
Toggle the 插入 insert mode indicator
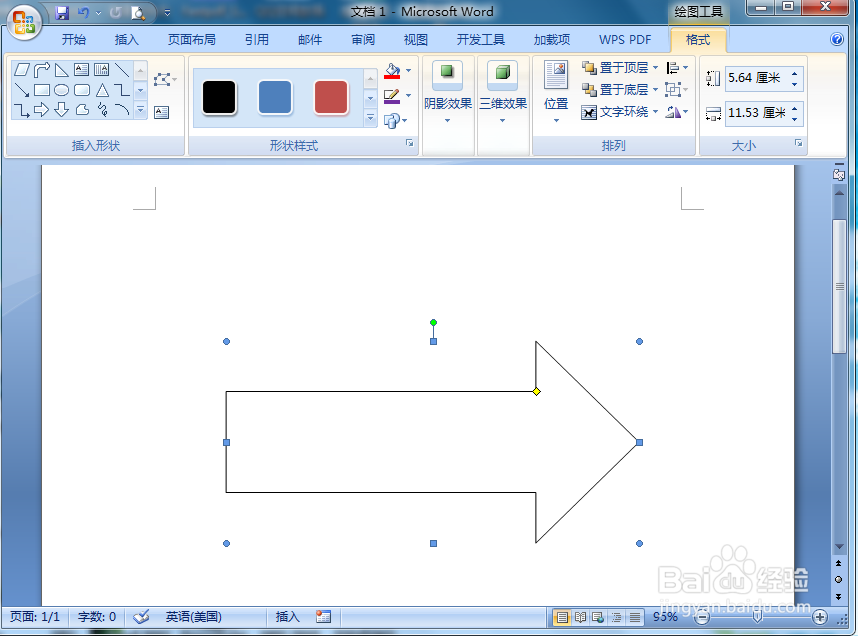(x=287, y=617)
